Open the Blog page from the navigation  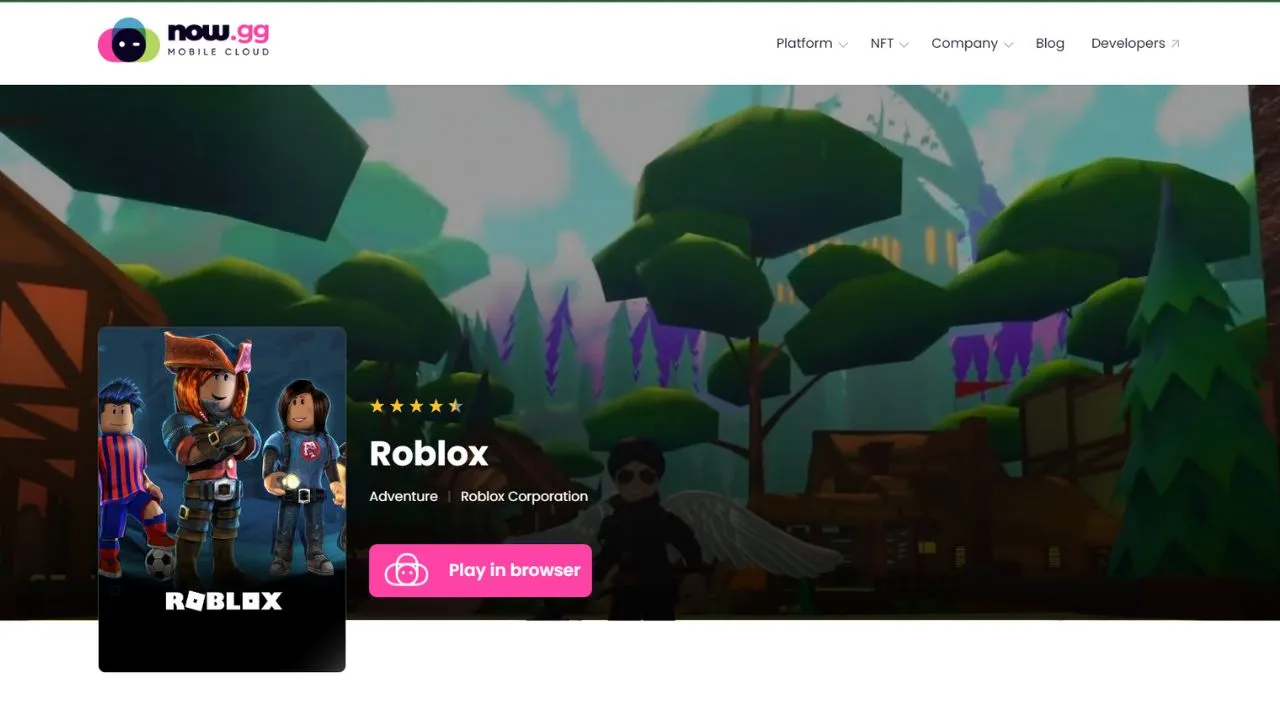[1050, 43]
